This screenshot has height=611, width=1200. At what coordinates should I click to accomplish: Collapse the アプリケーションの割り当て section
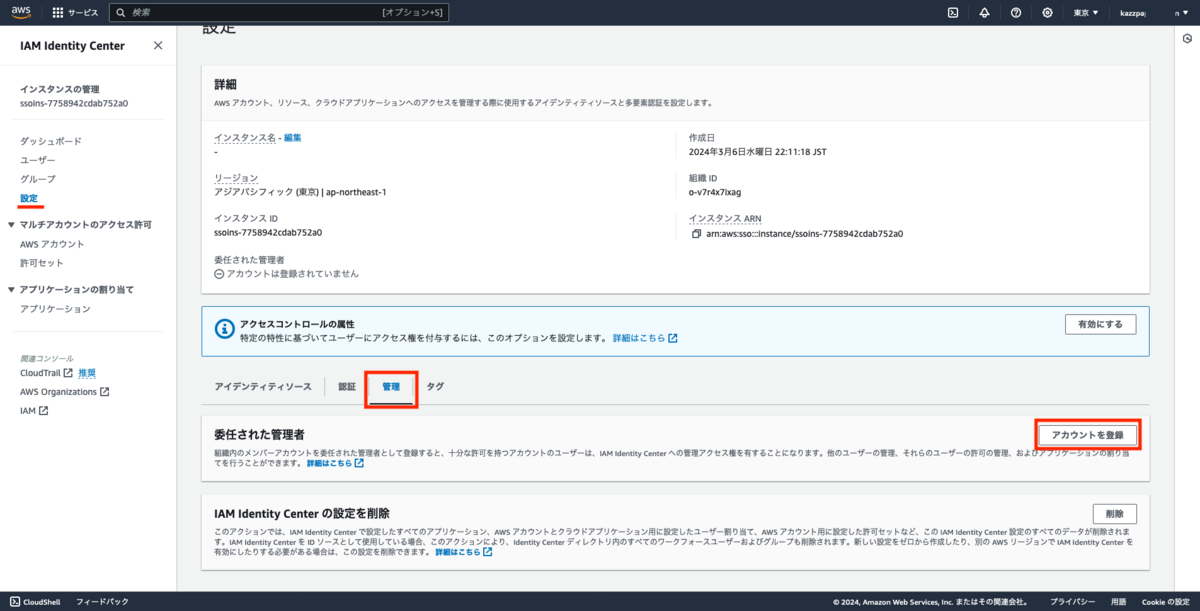point(11,290)
